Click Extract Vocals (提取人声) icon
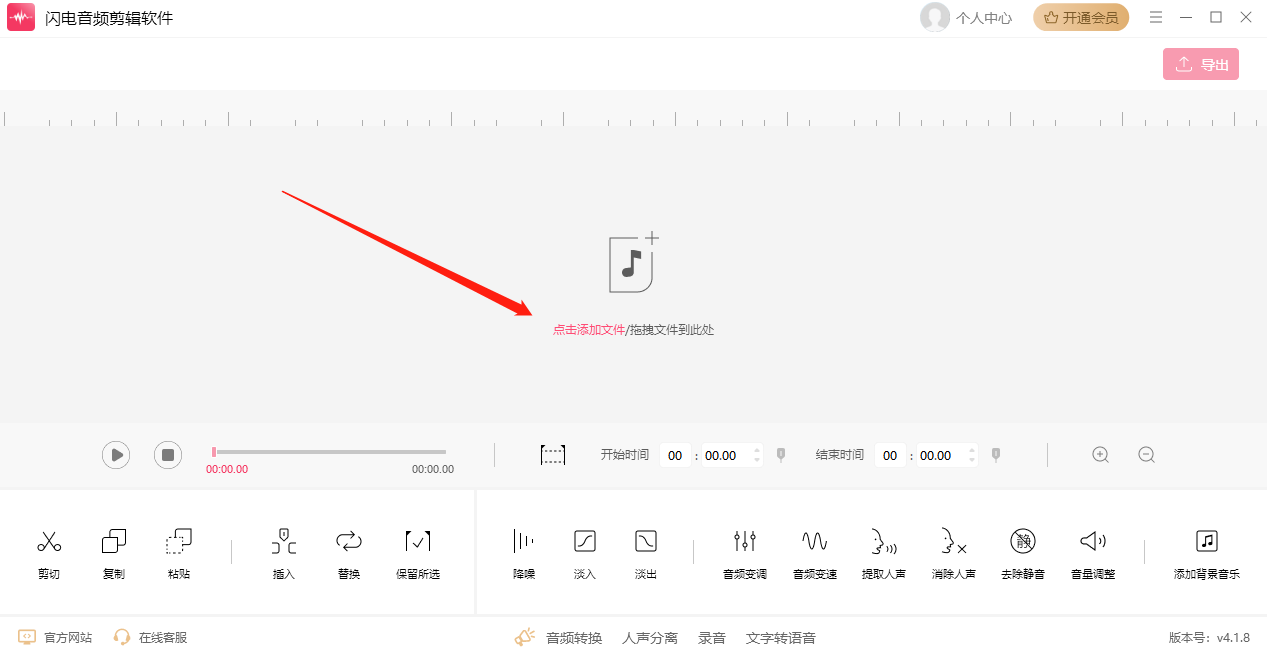 click(884, 542)
